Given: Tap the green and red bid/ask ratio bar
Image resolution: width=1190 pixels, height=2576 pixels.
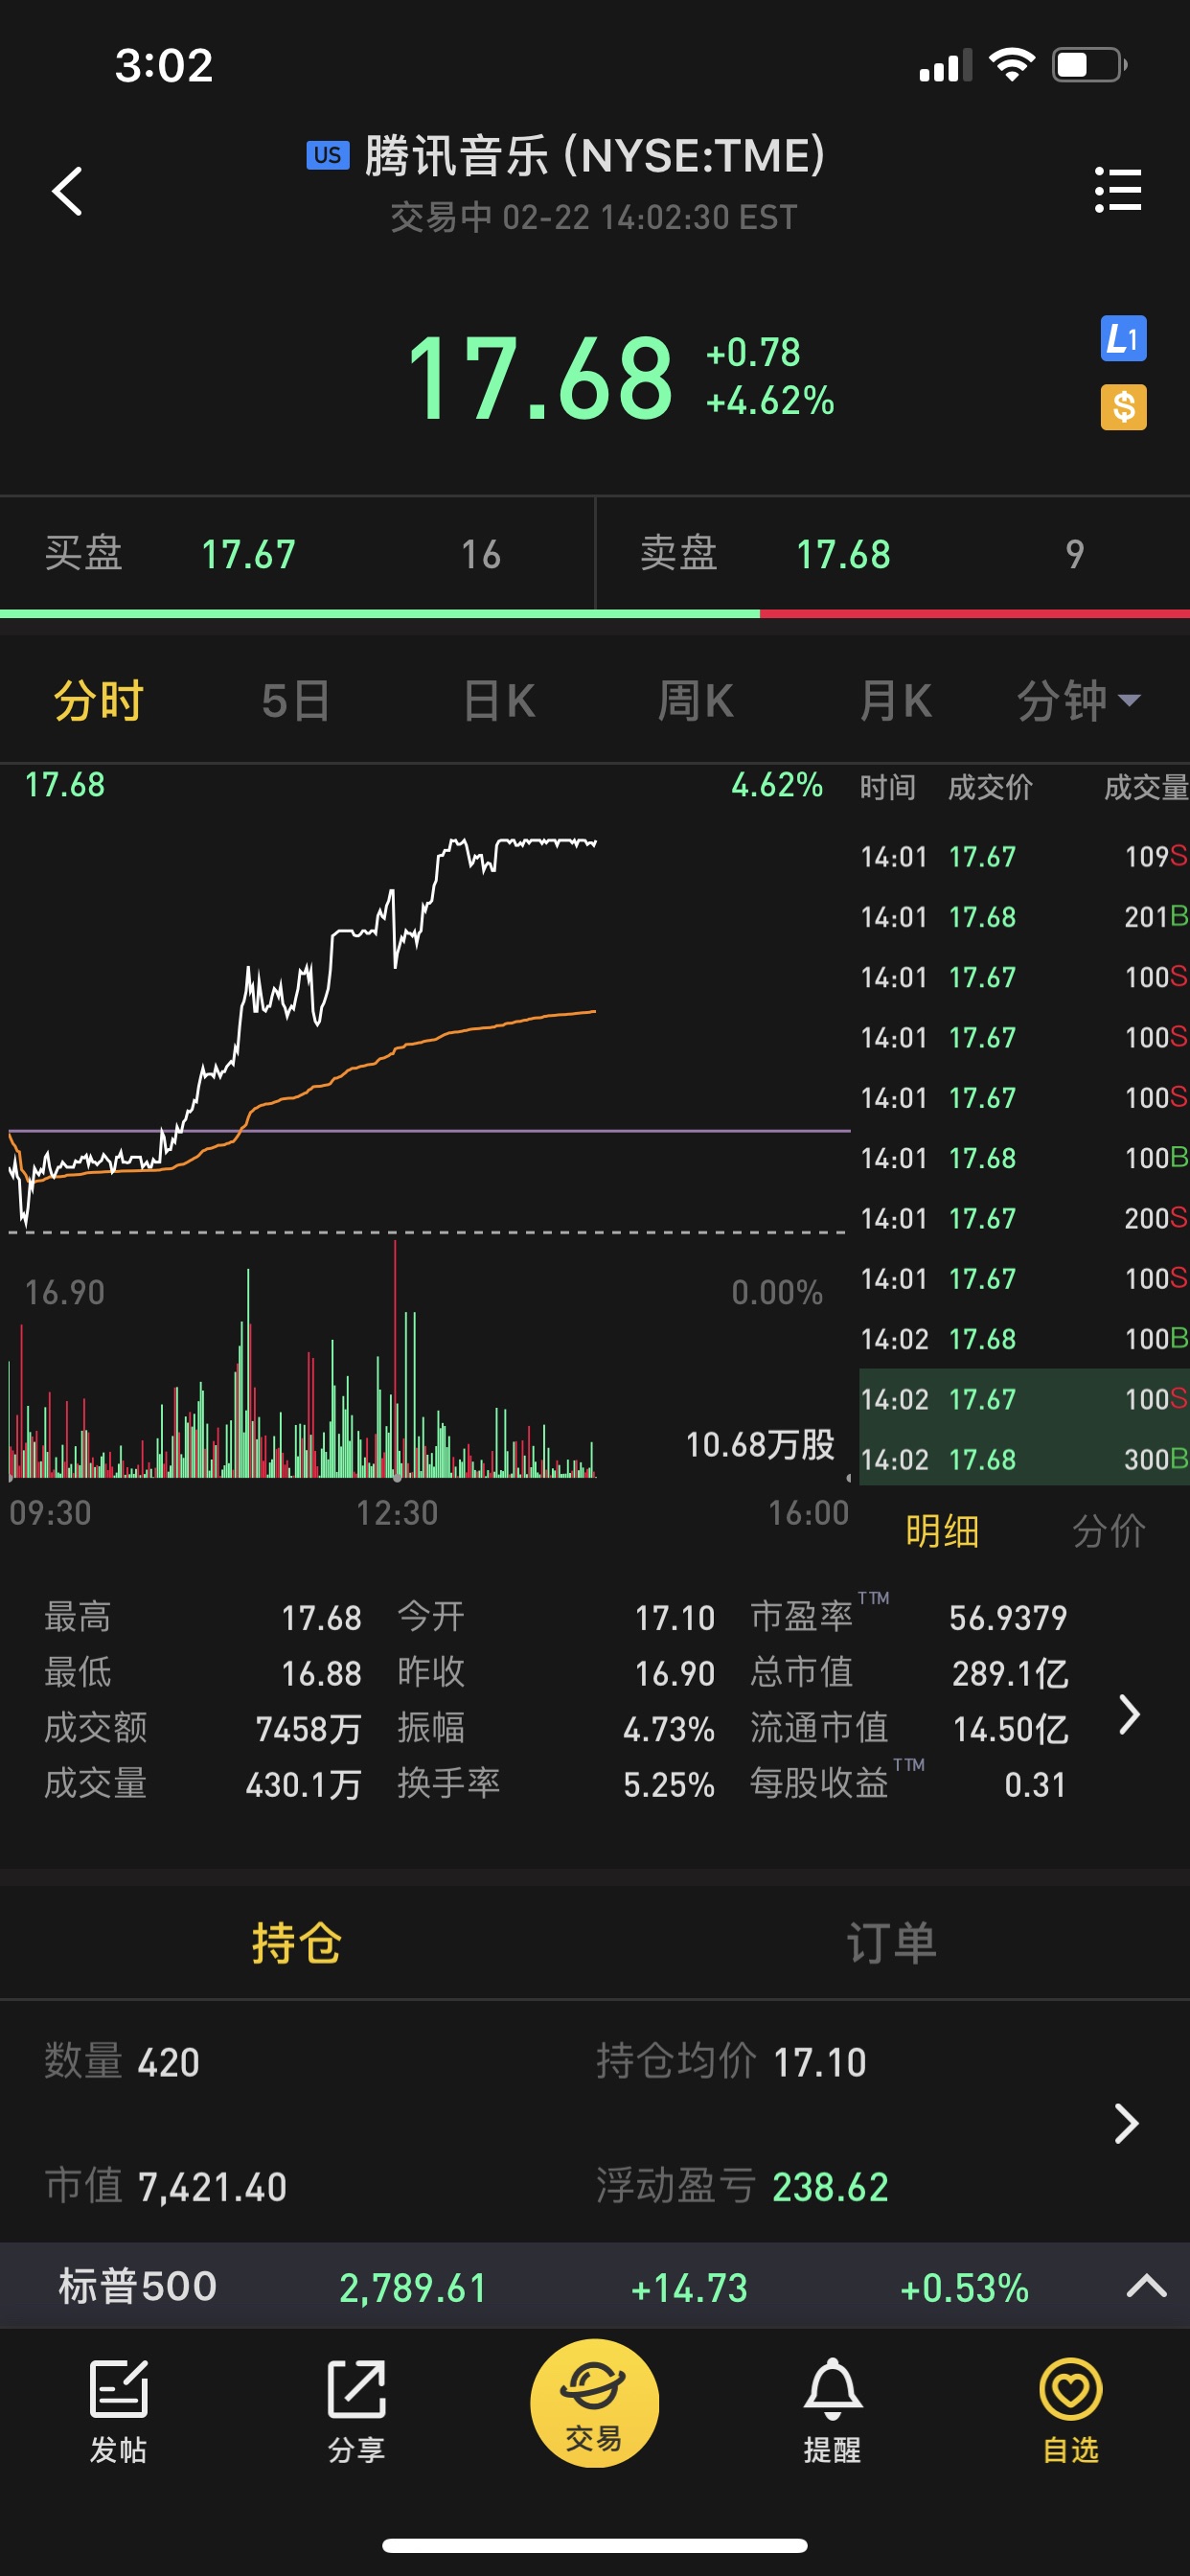Looking at the screenshot, I should click(x=595, y=614).
